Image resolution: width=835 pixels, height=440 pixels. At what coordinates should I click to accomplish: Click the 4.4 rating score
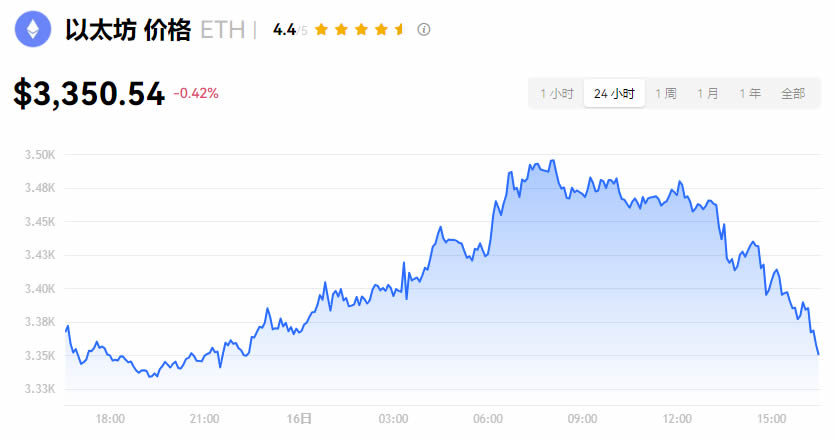pyautogui.click(x=284, y=30)
